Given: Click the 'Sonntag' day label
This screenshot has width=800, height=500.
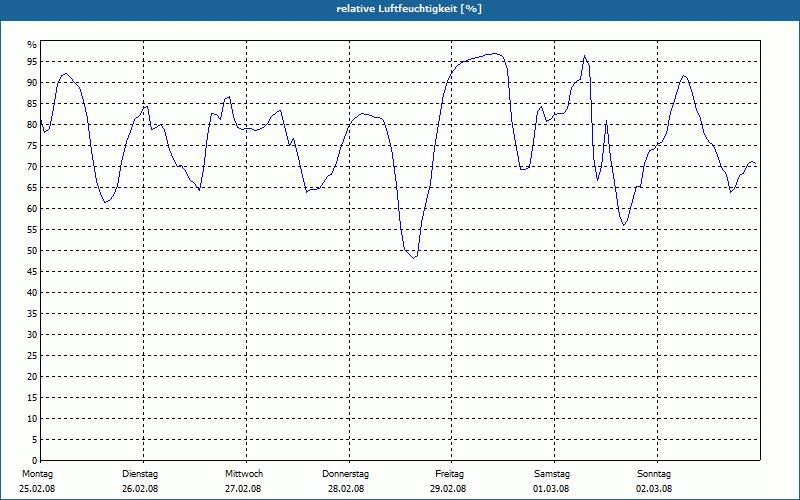Looking at the screenshot, I should [x=654, y=474].
